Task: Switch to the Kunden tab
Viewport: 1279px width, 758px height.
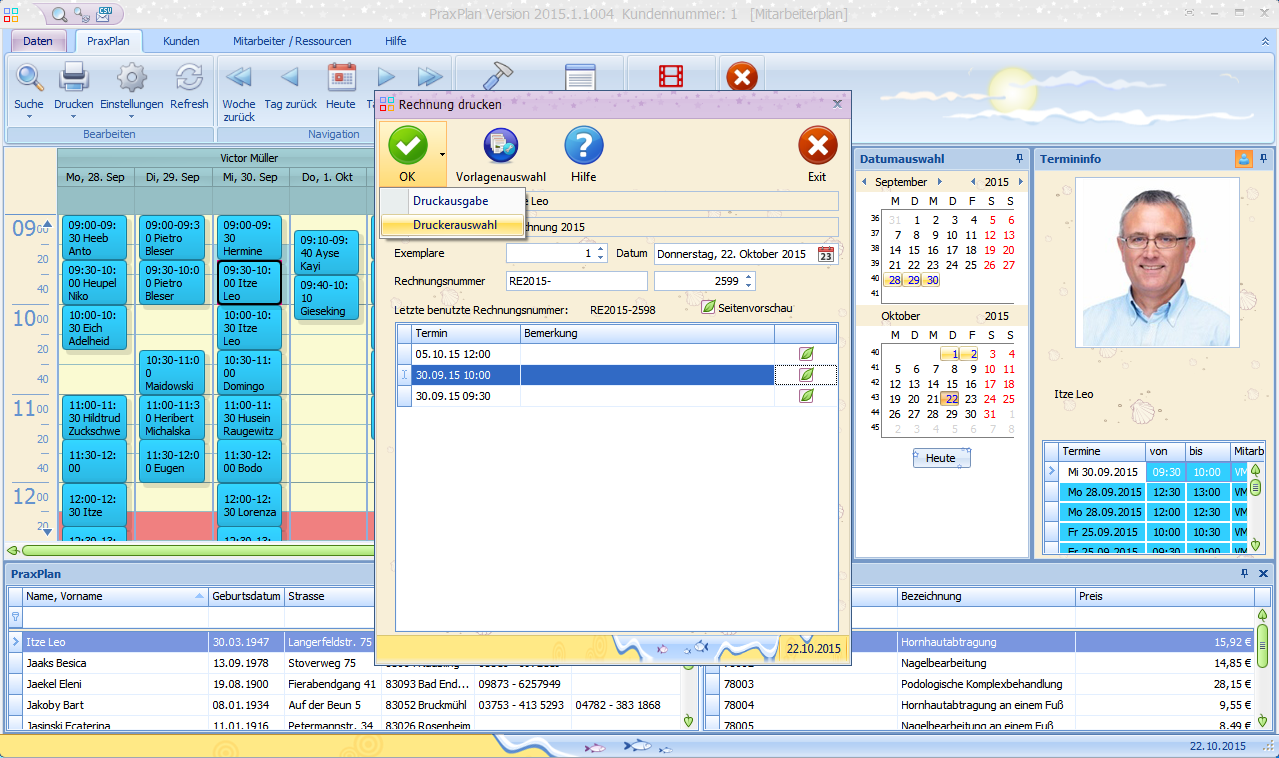Action: 182,41
